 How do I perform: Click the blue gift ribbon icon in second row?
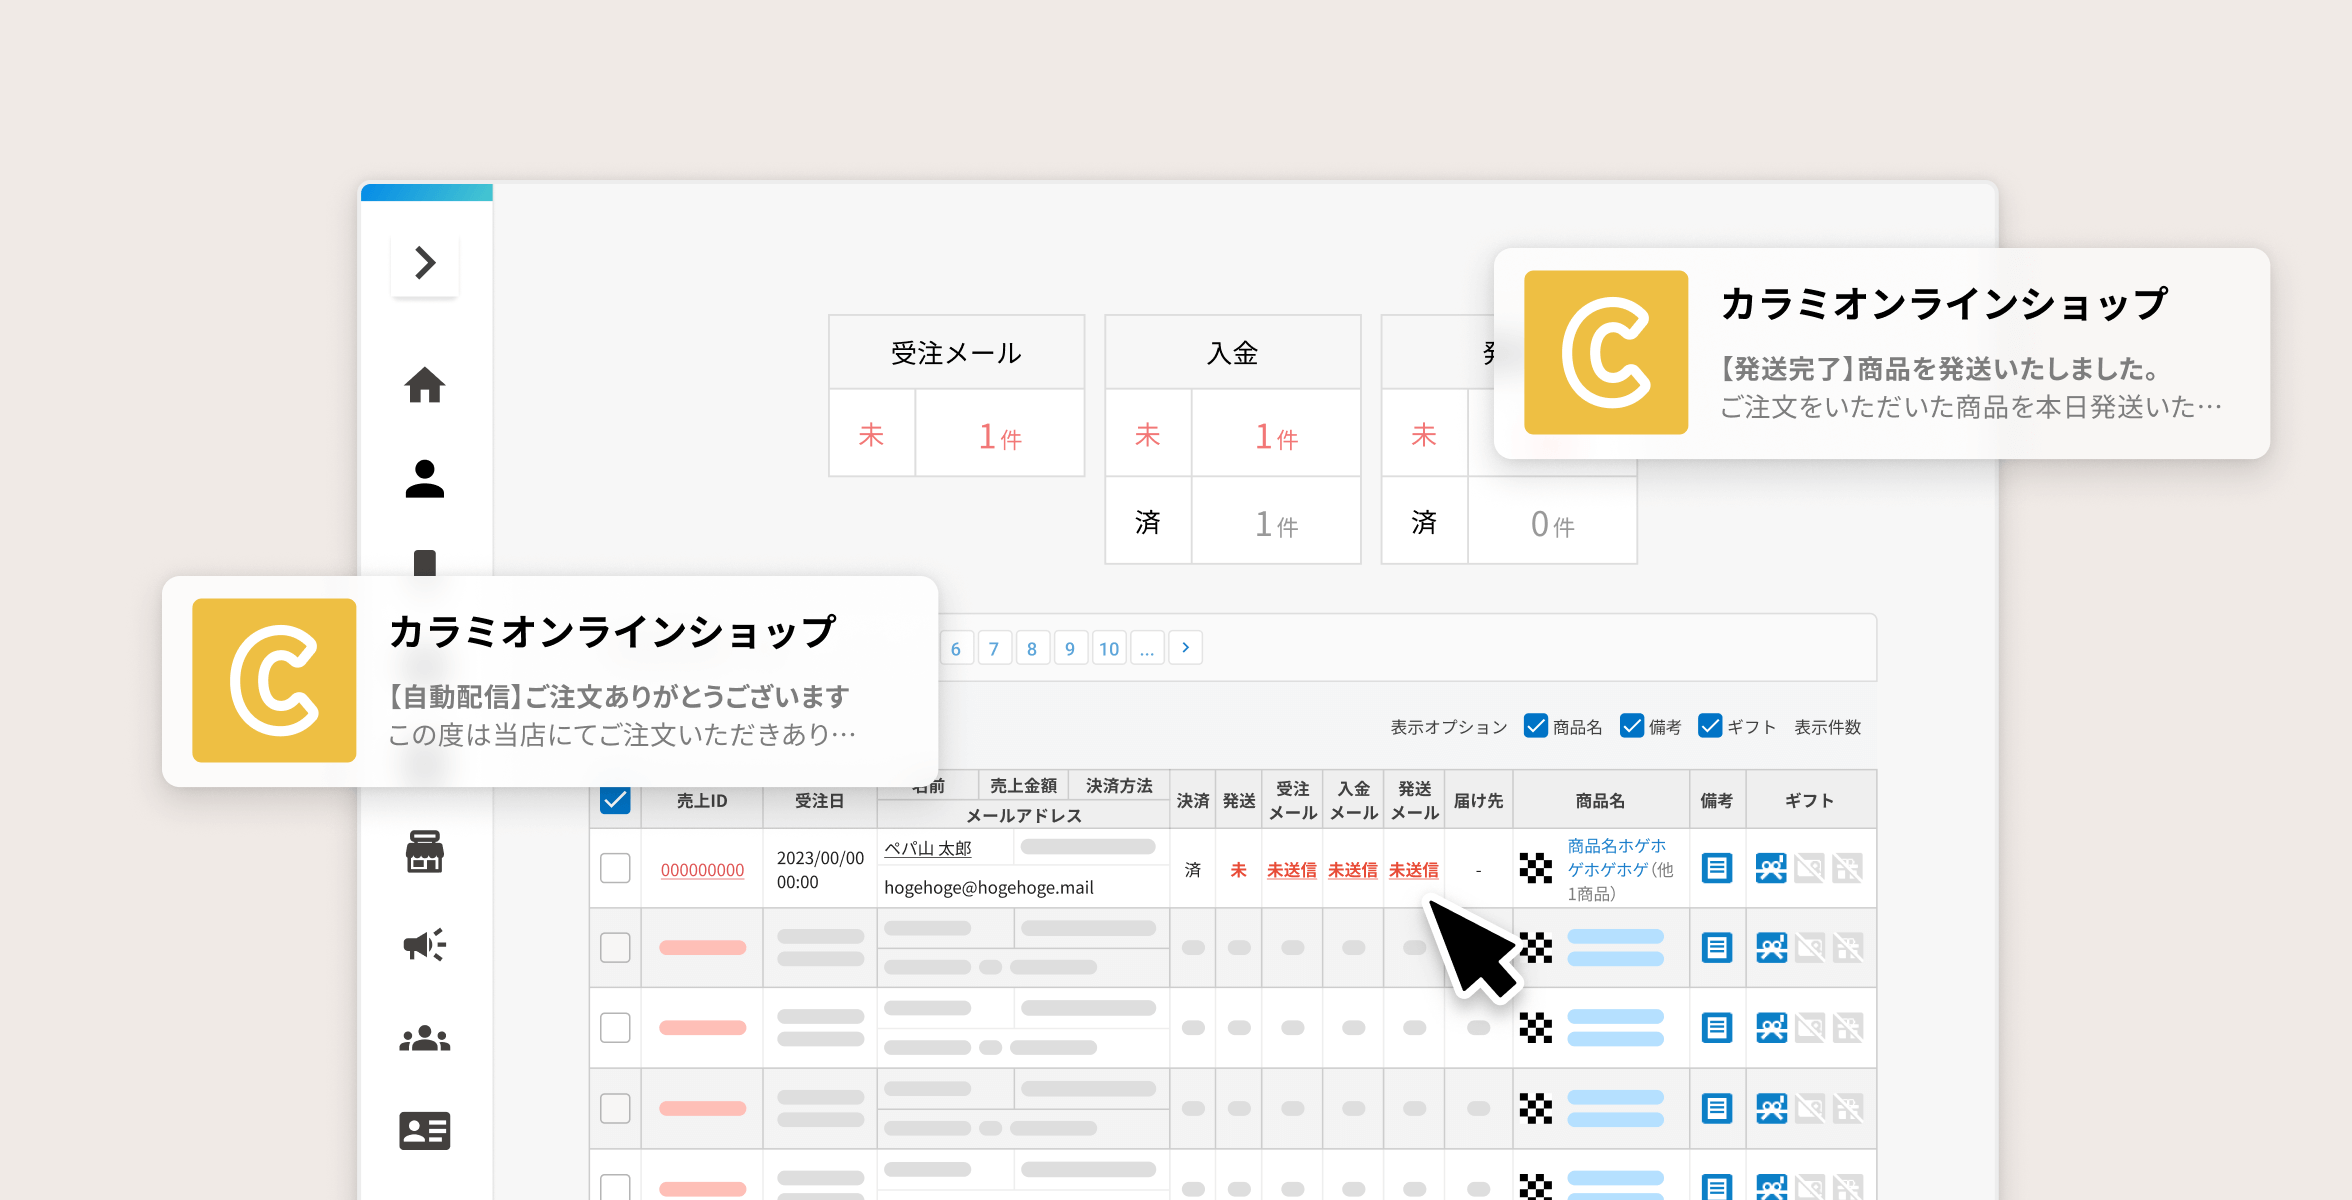tap(1771, 947)
